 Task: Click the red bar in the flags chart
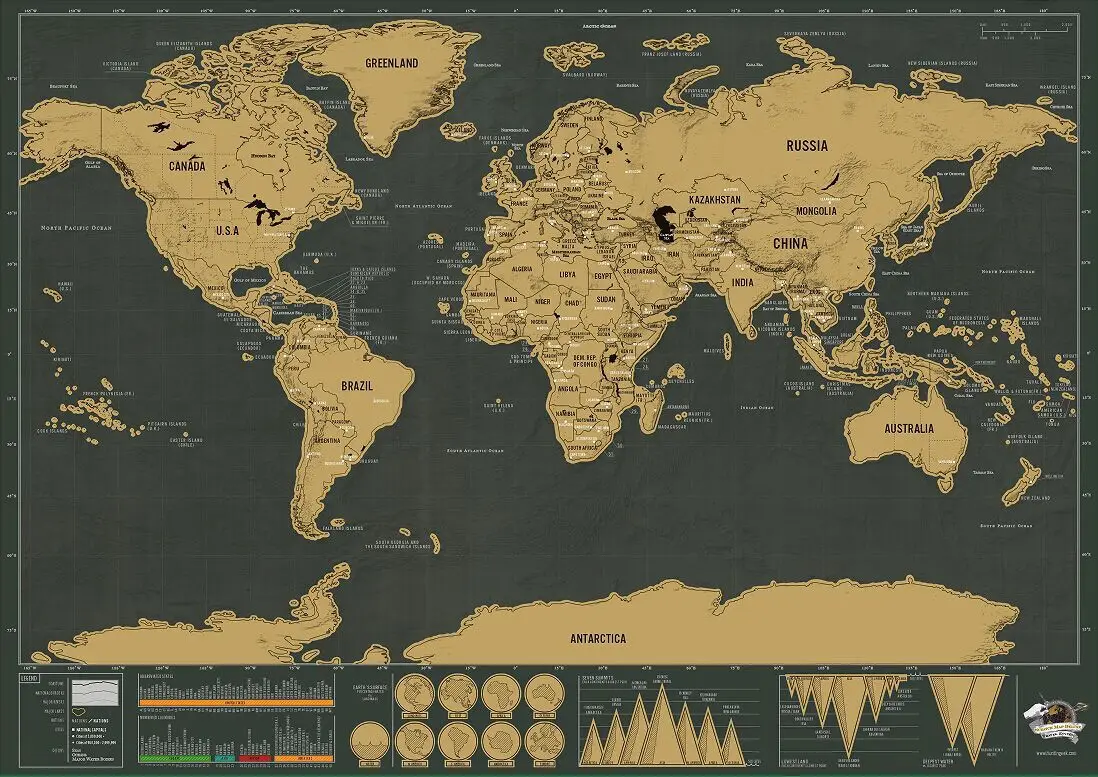pyautogui.click(x=255, y=758)
